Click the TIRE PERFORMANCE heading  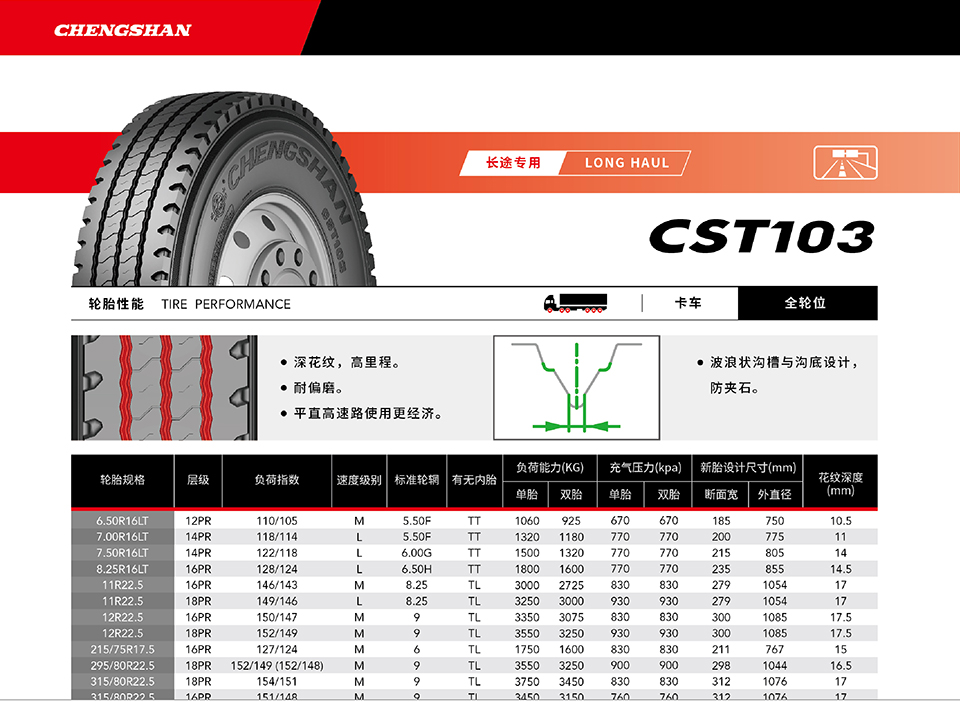tap(226, 304)
